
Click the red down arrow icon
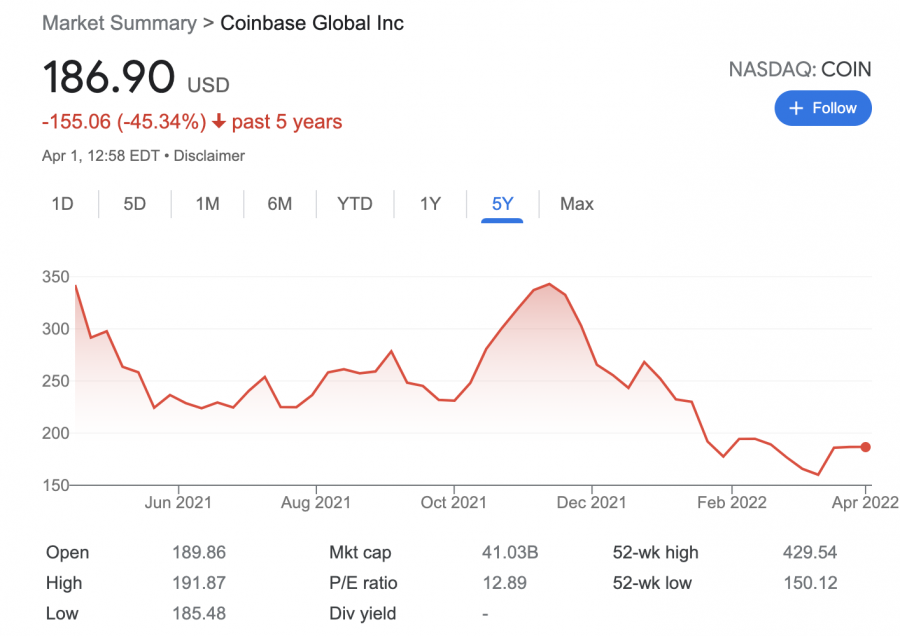pos(219,121)
